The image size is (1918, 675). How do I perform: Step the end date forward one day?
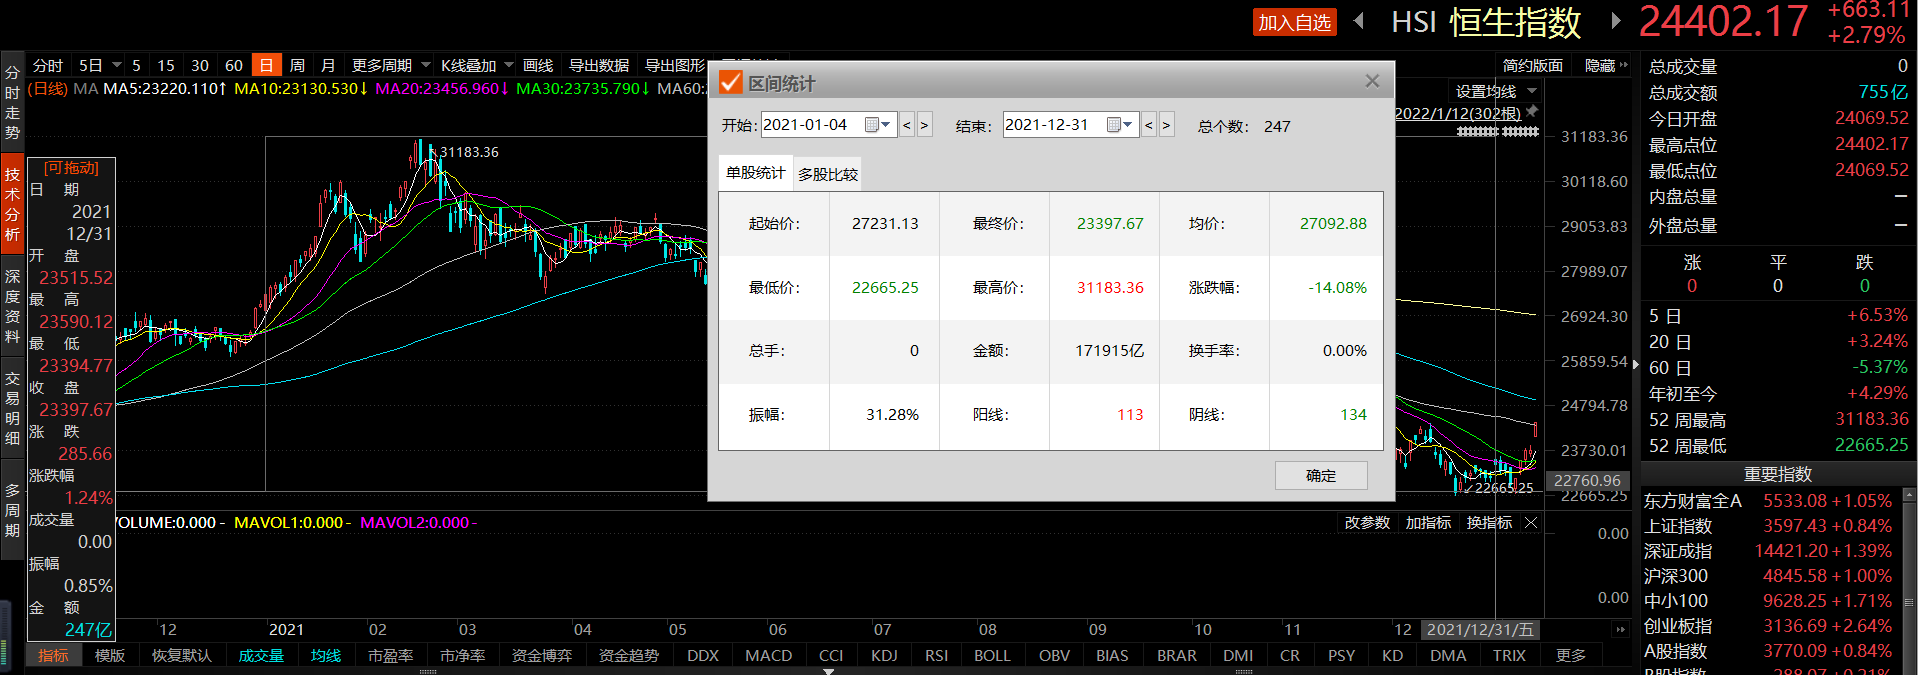pyautogui.click(x=1166, y=126)
